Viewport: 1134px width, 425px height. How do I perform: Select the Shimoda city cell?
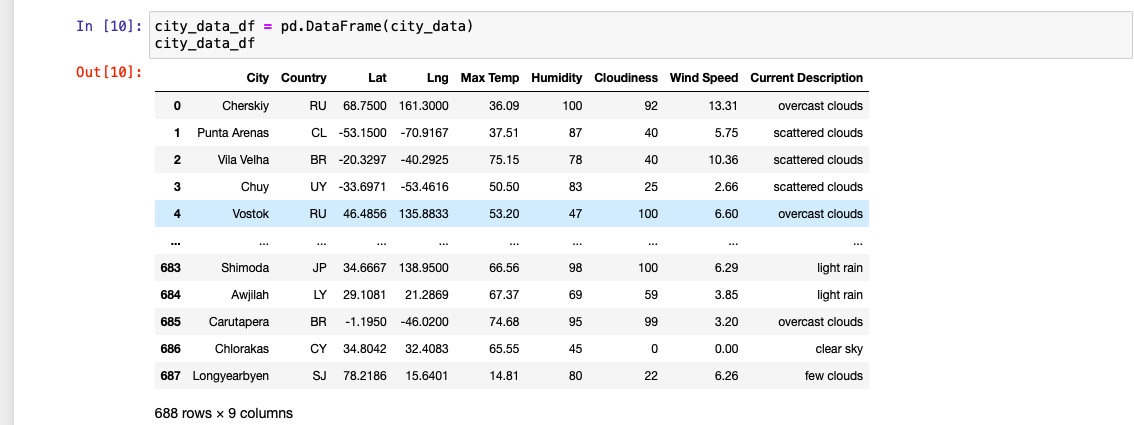[x=245, y=267]
